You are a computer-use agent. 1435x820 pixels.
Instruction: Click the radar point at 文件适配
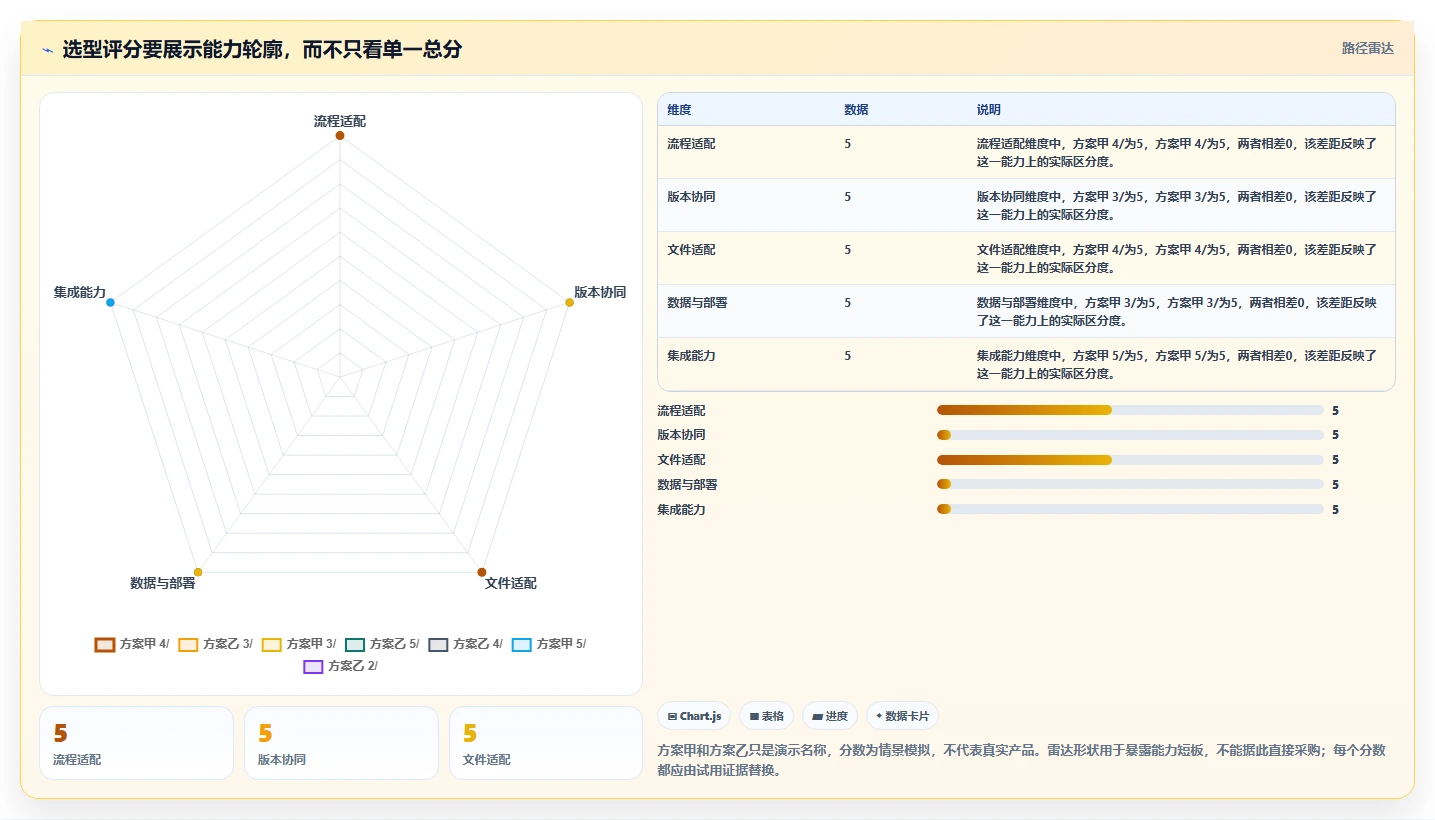(481, 572)
